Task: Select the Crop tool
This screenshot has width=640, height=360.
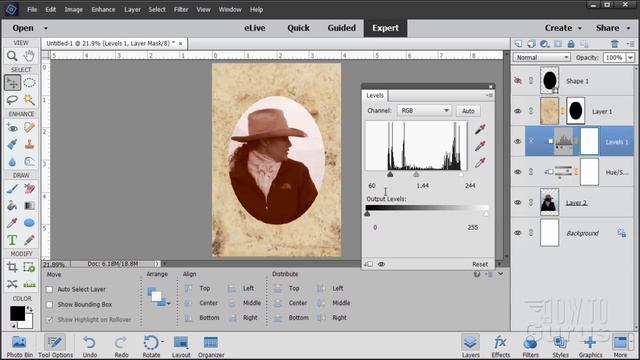Action: [x=12, y=267]
